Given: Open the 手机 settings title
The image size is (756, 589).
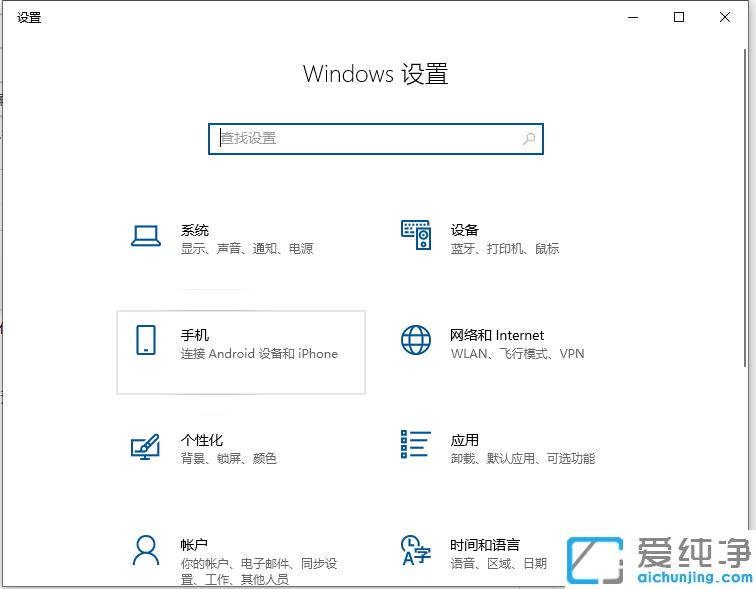Looking at the screenshot, I should pos(195,335).
